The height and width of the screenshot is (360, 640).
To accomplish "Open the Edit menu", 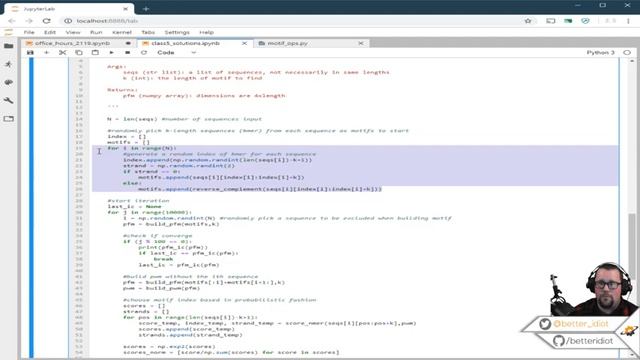I will 50,32.
